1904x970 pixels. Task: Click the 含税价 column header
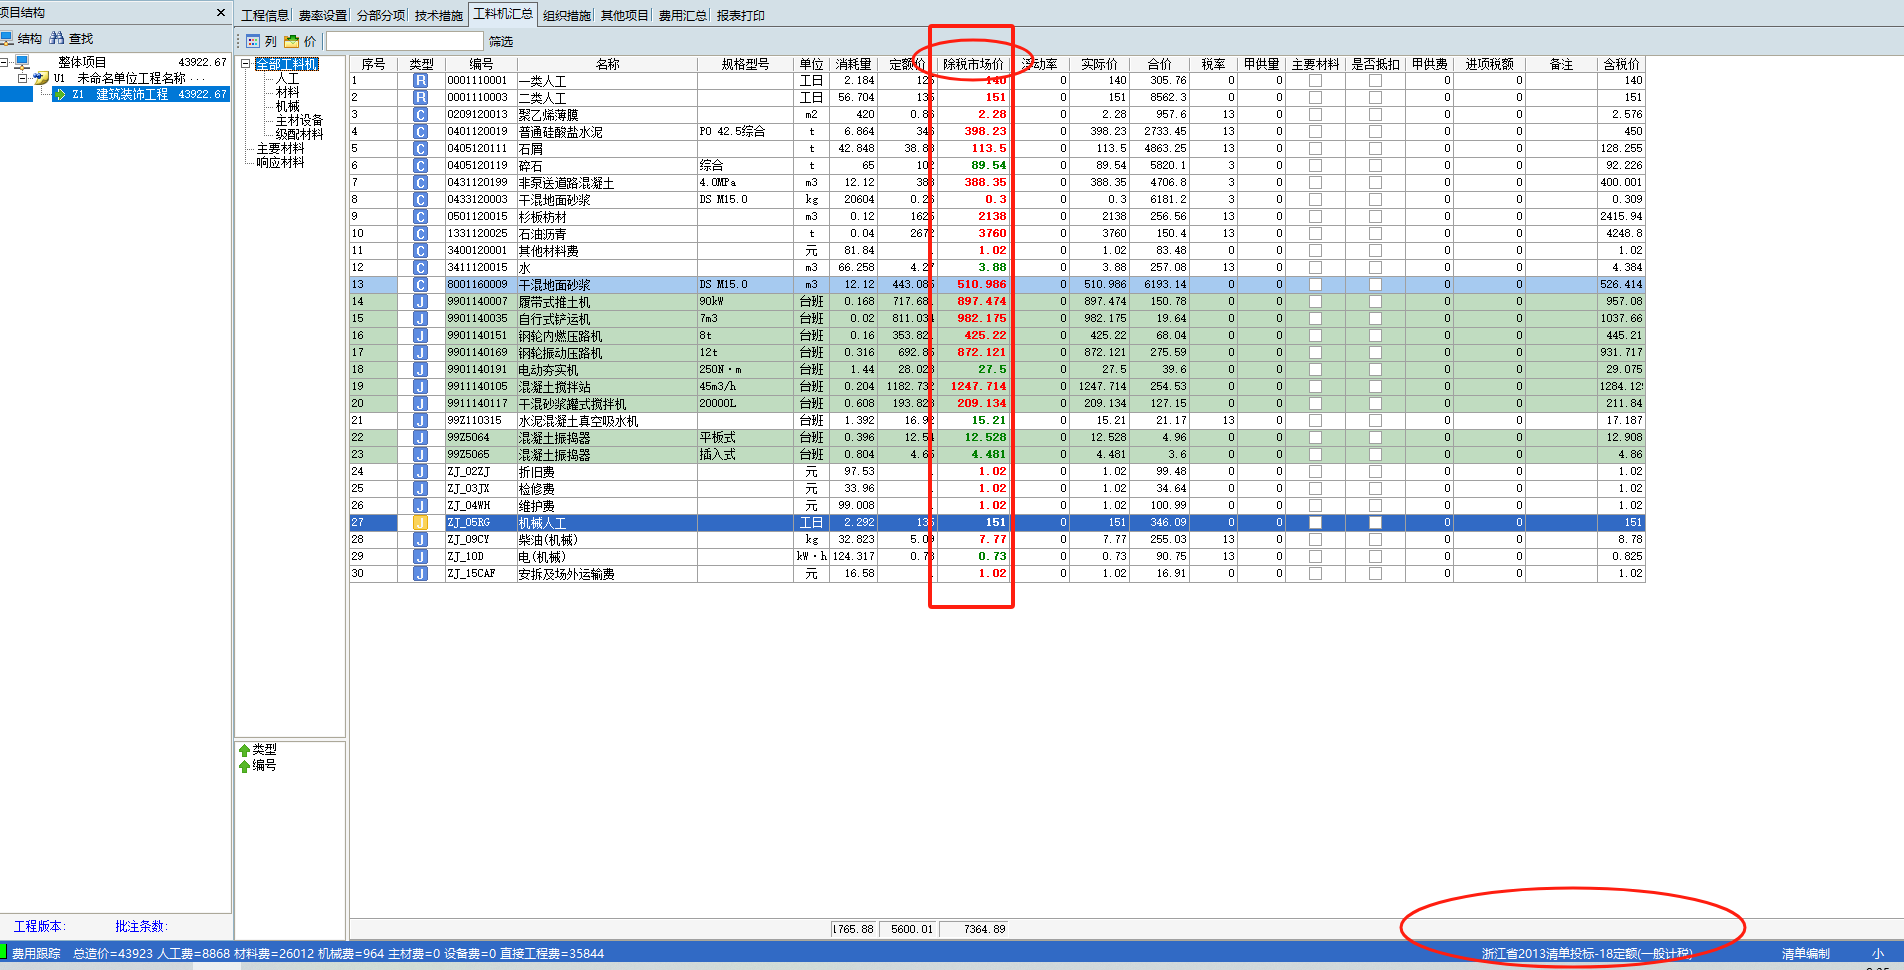[1621, 64]
